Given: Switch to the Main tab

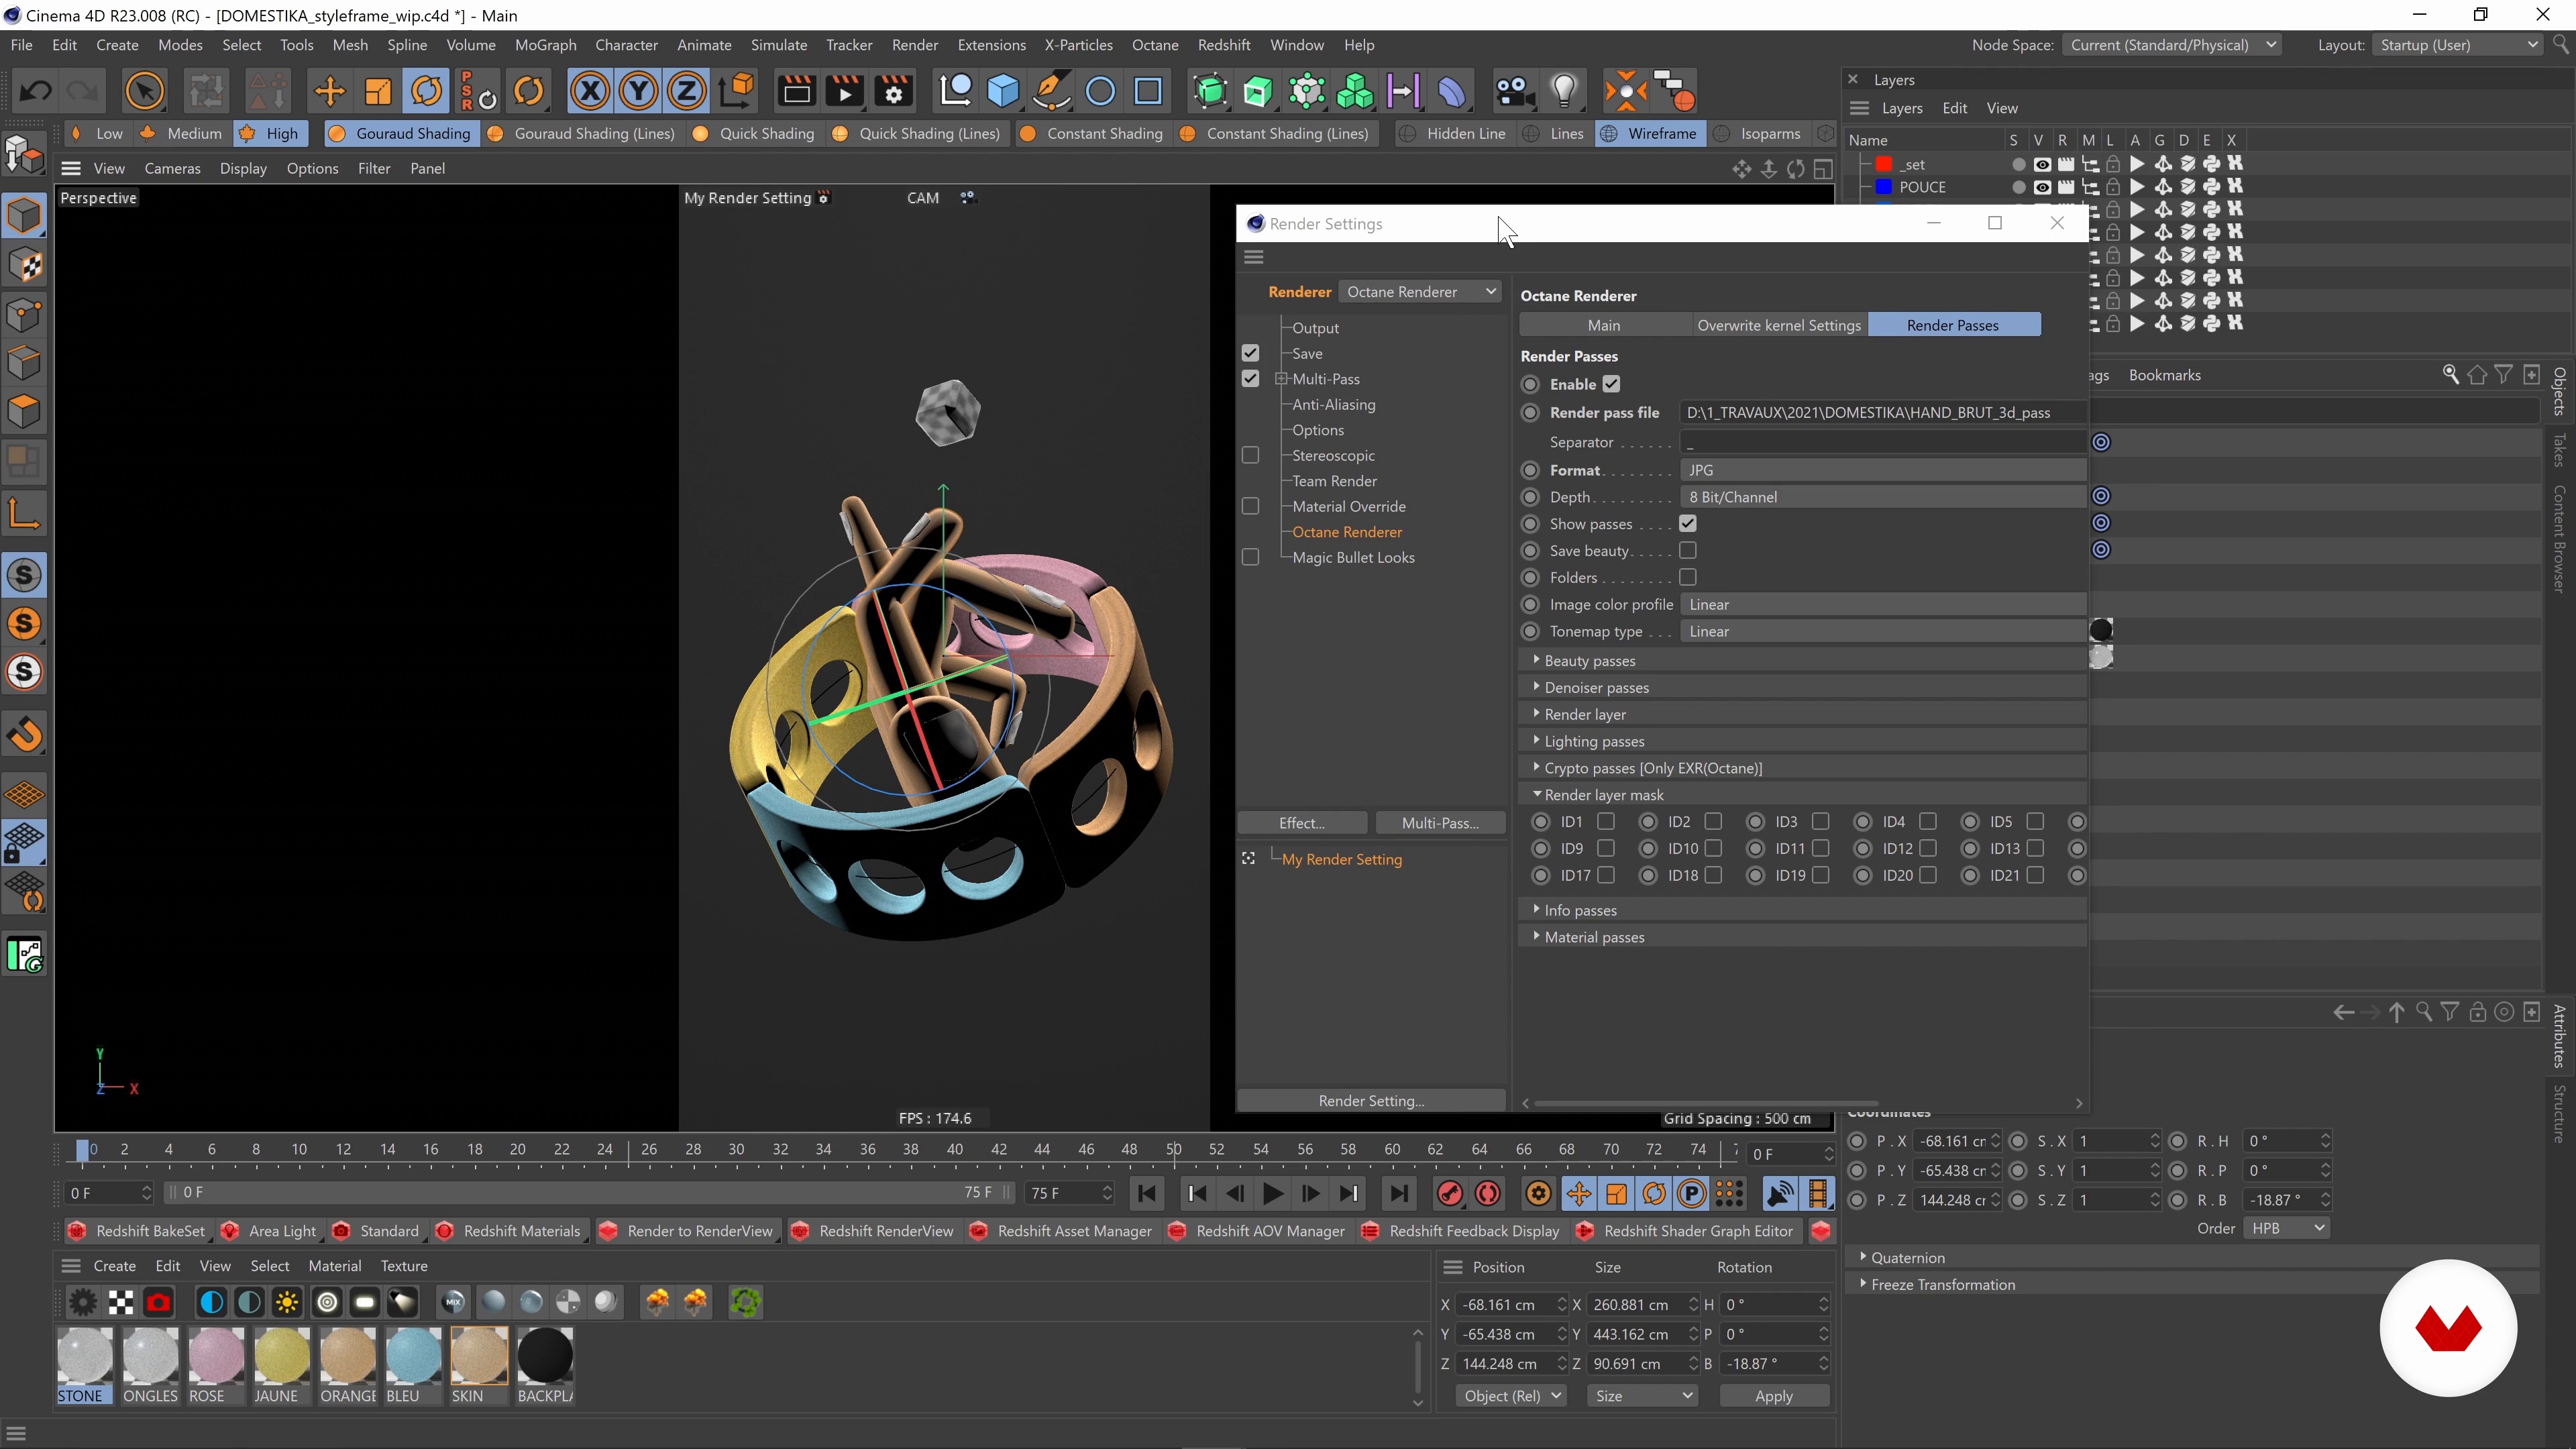Looking at the screenshot, I should tap(1604, 325).
